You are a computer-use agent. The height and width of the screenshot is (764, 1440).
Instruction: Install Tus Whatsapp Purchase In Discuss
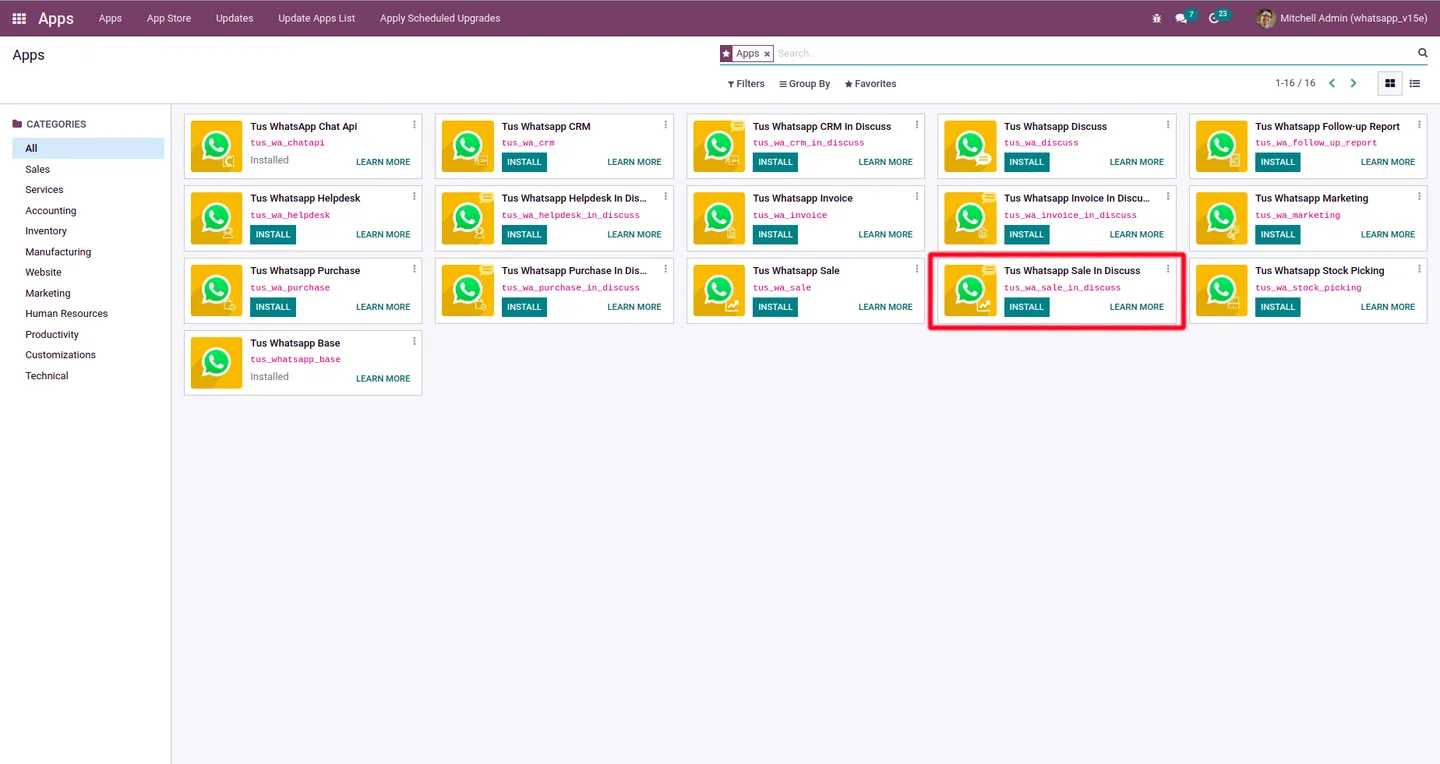tap(524, 307)
